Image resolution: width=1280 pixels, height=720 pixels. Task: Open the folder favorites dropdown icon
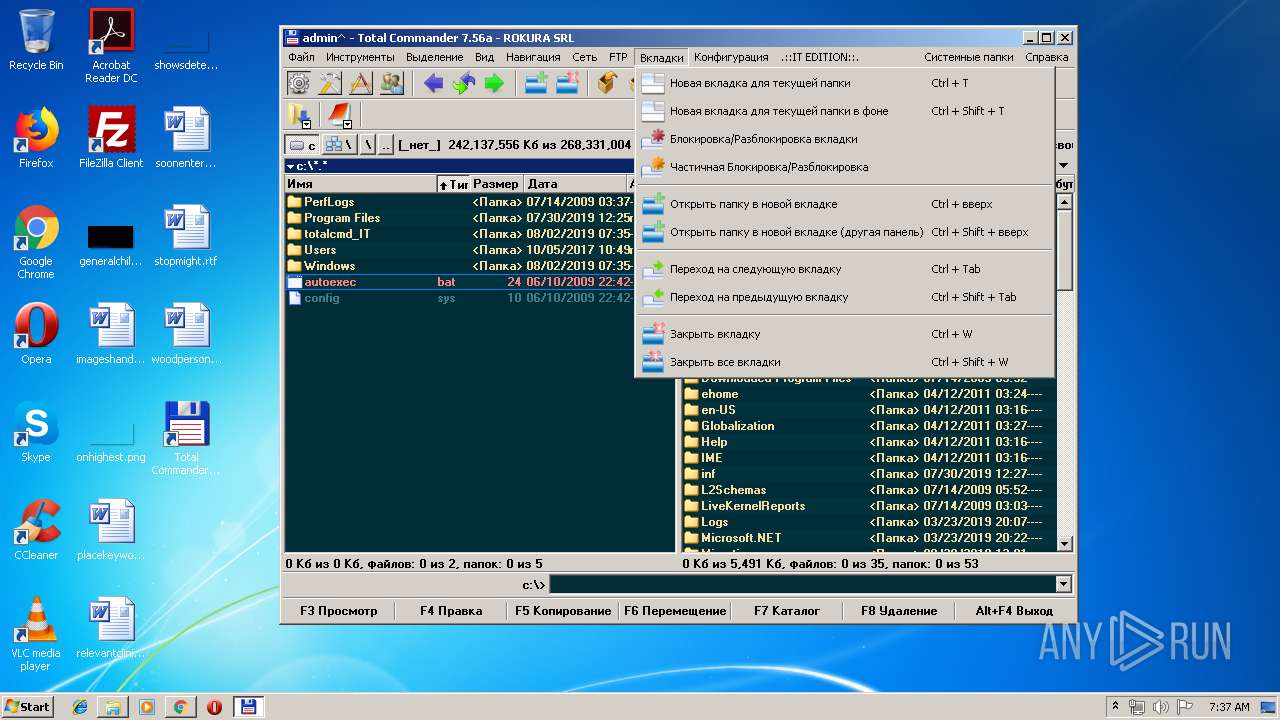[x=299, y=115]
